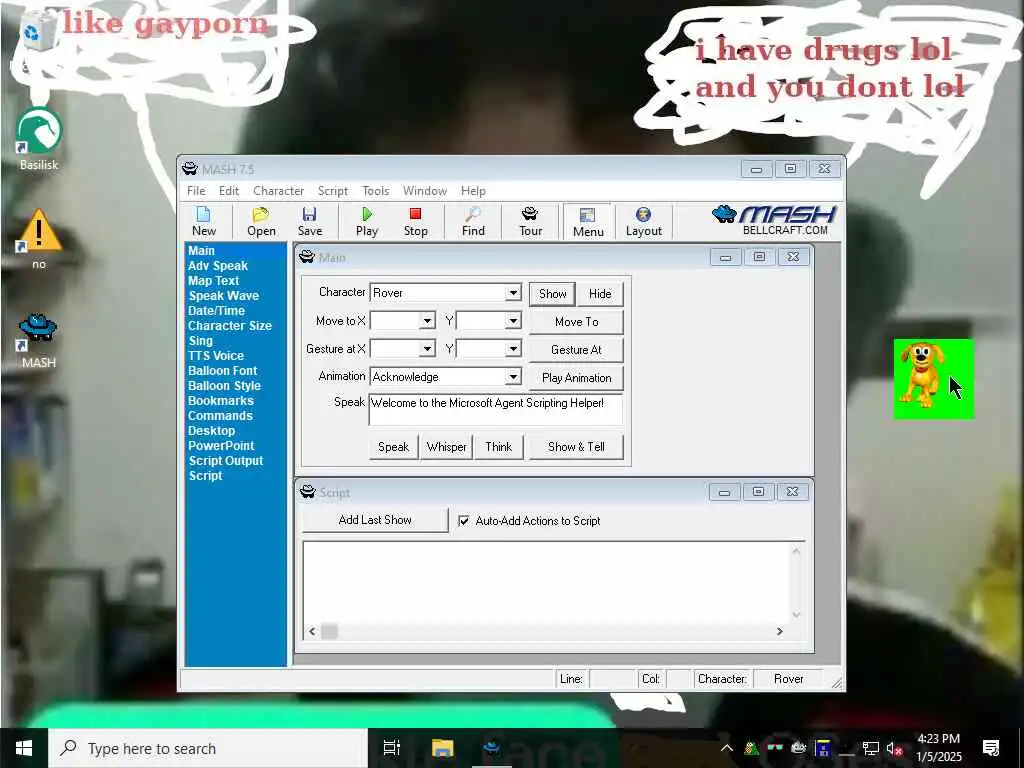Image resolution: width=1024 pixels, height=768 pixels.
Task: Open the Move to X dropdown
Action: click(427, 321)
